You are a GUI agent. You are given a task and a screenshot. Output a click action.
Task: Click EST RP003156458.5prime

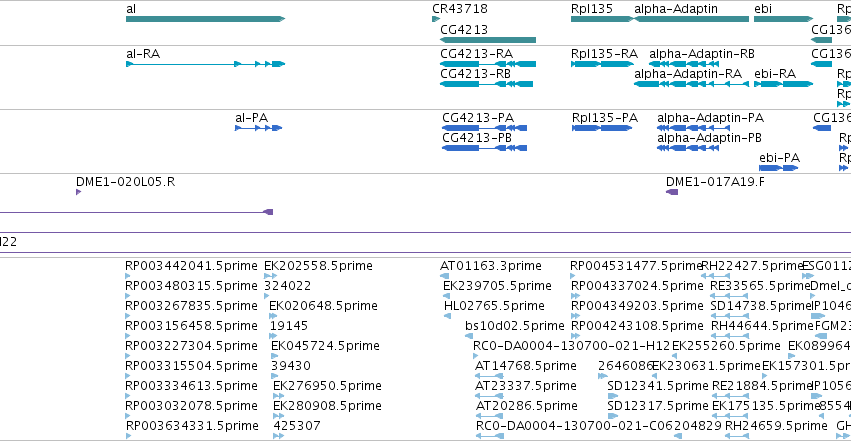pyautogui.click(x=191, y=326)
